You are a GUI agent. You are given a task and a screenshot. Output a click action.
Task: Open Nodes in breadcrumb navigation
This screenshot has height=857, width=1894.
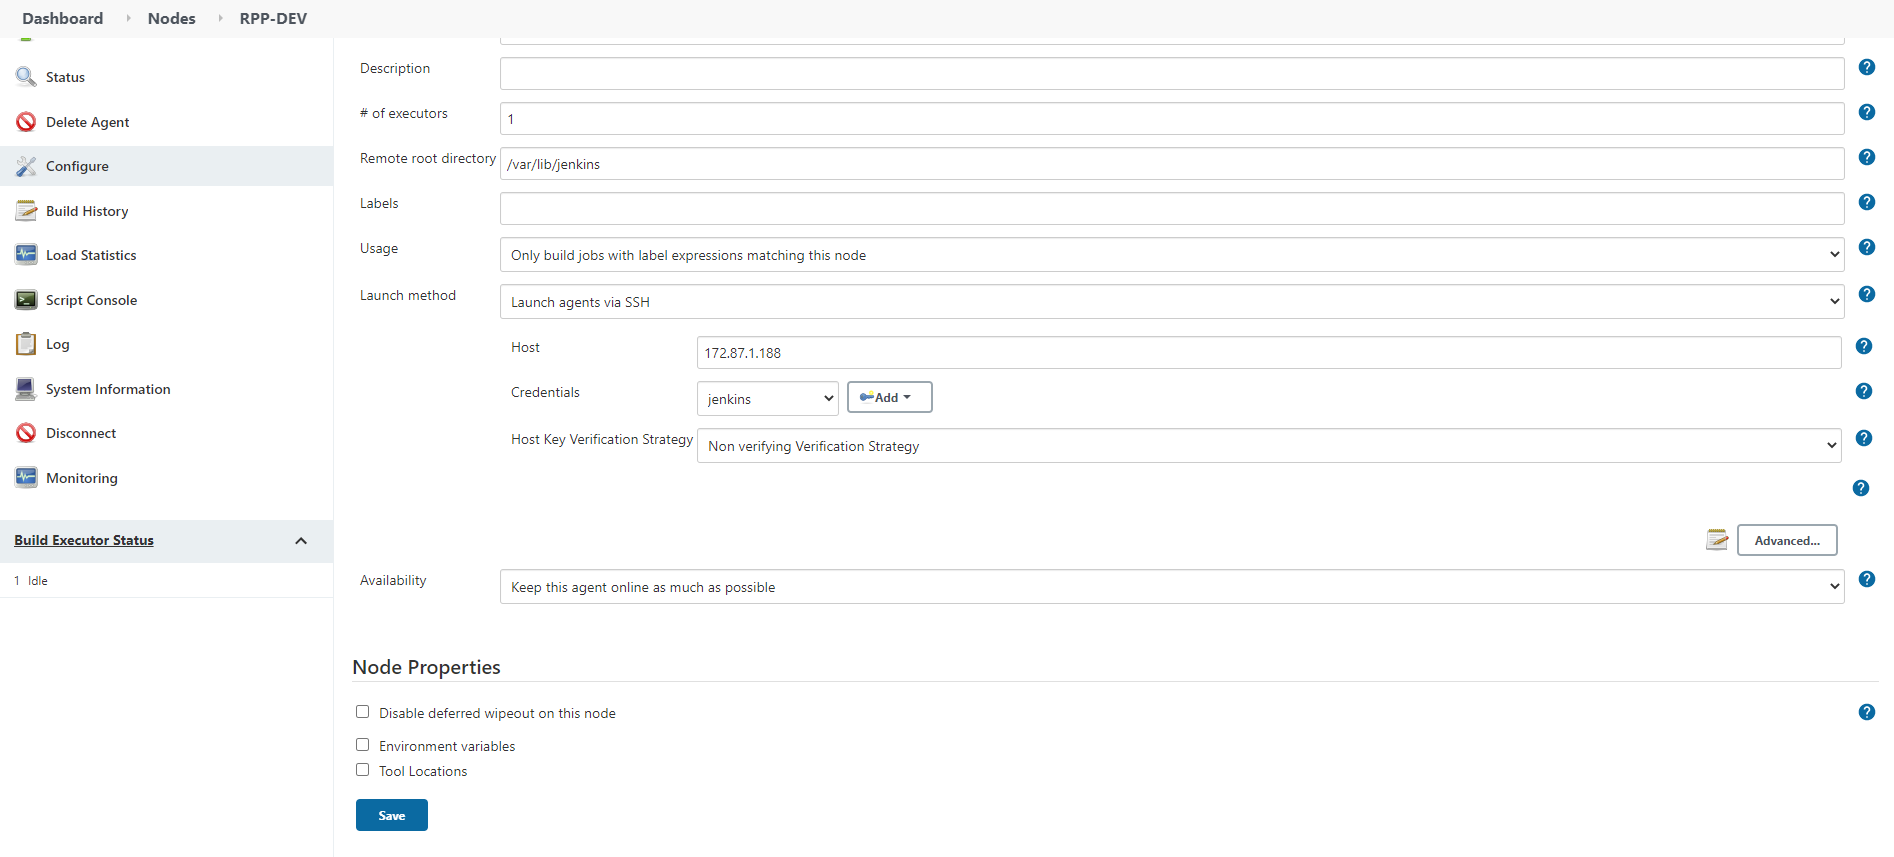(x=171, y=18)
